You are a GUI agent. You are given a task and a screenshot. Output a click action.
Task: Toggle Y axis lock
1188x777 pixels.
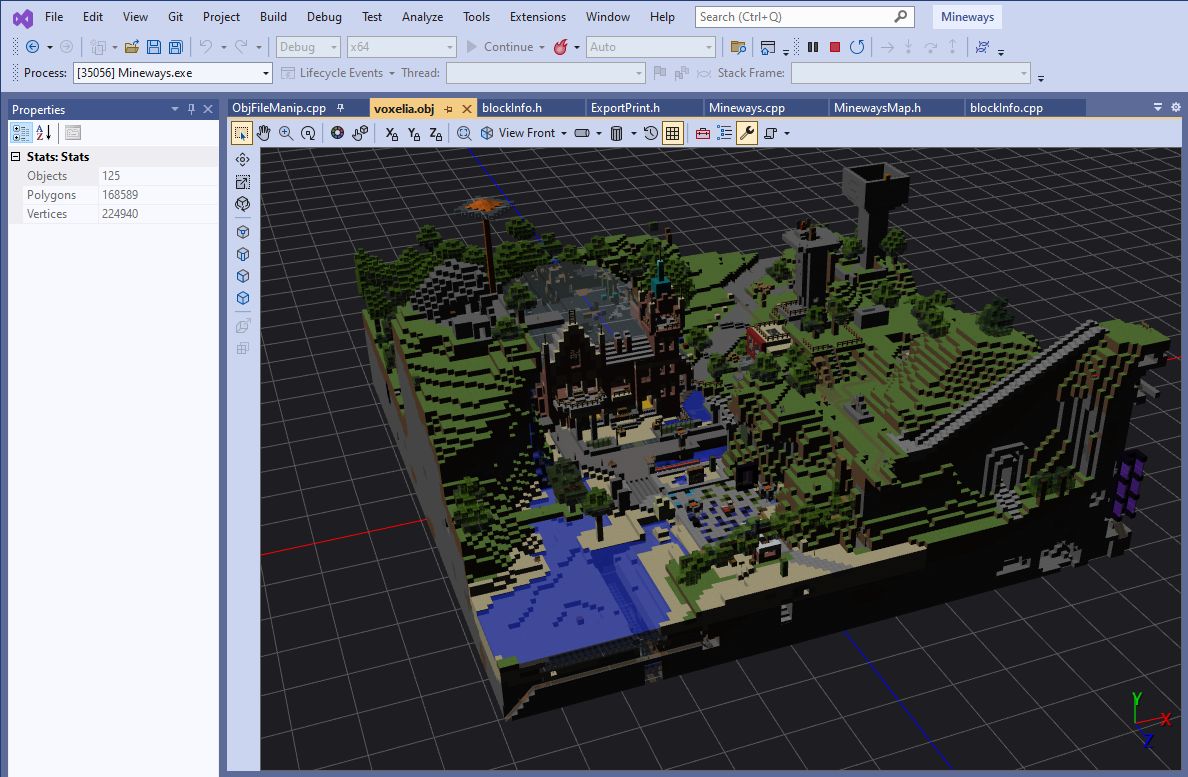[414, 133]
